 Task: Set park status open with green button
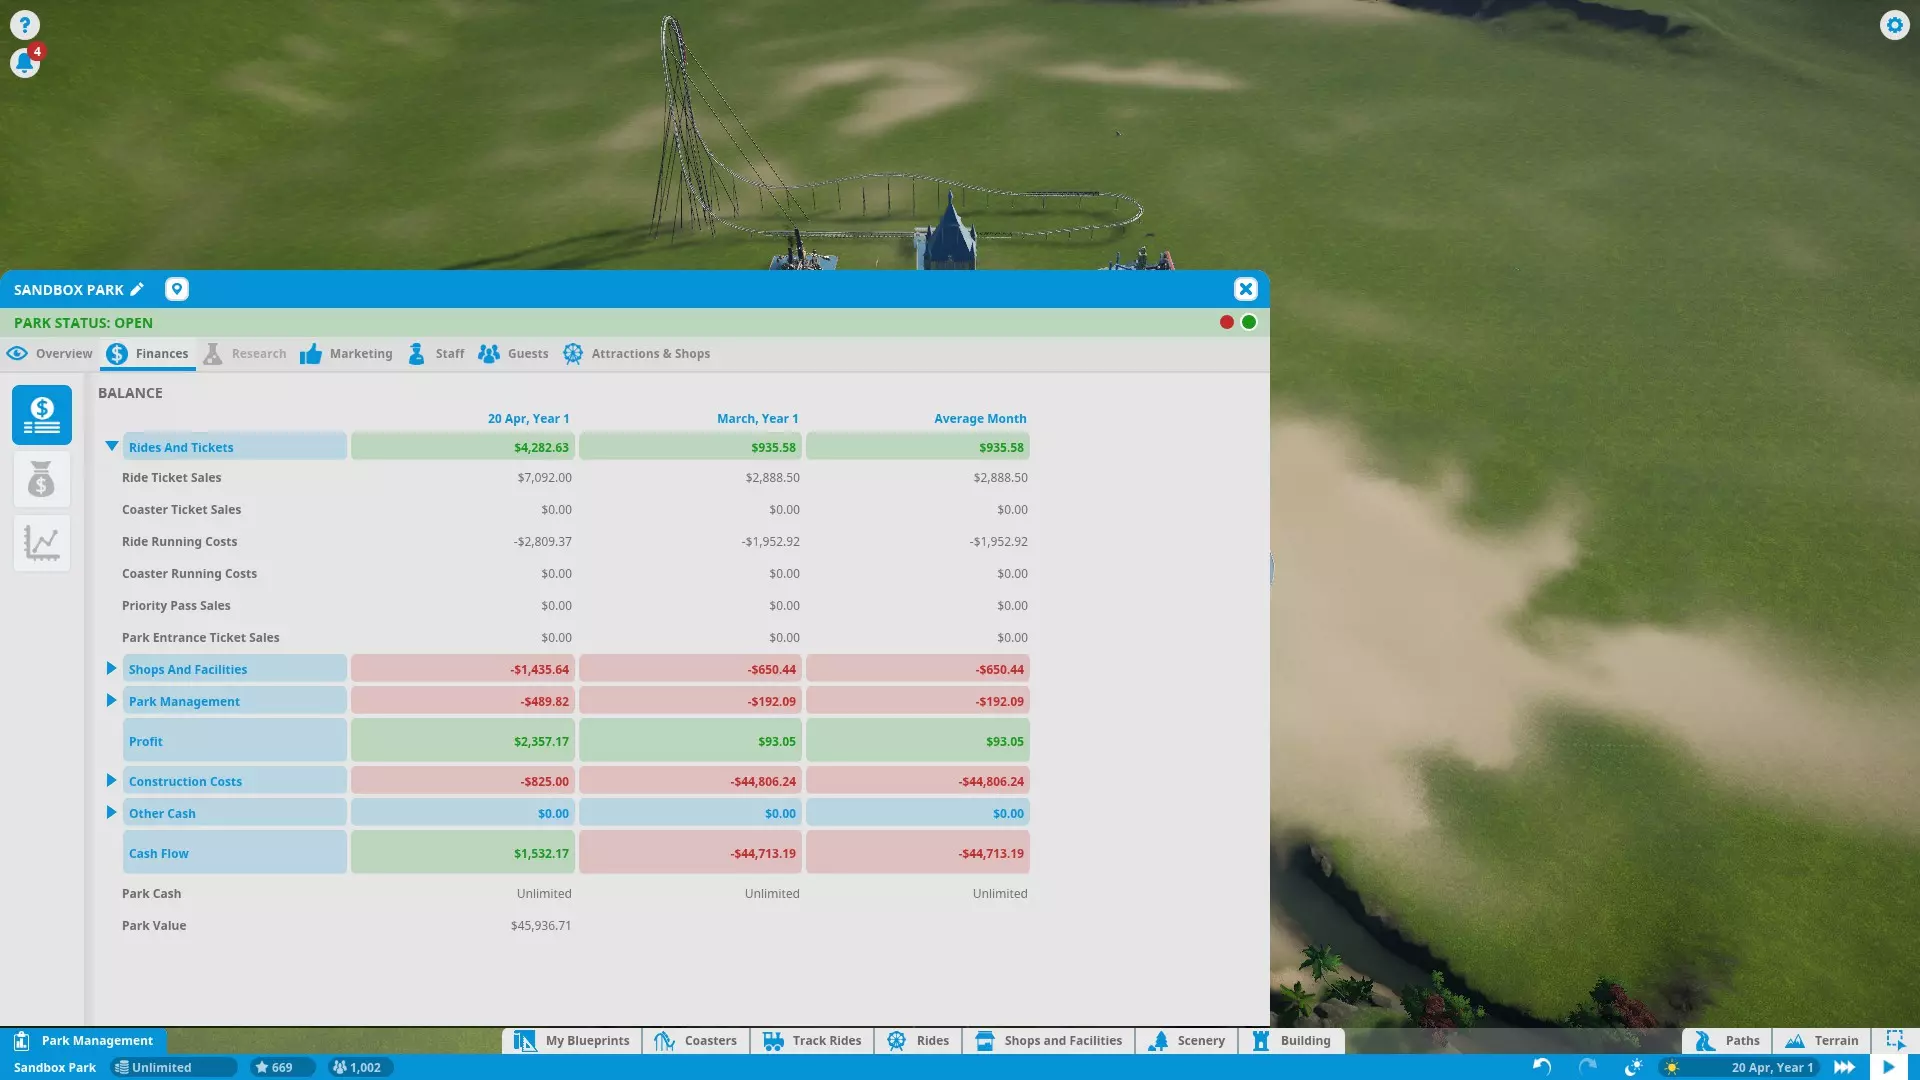pos(1249,322)
